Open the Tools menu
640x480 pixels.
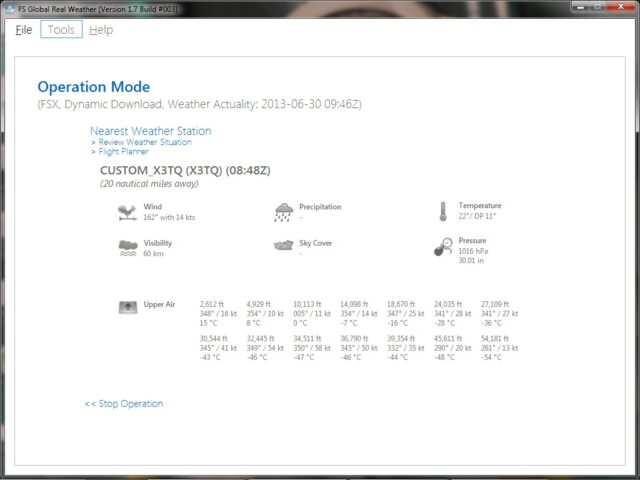61,30
